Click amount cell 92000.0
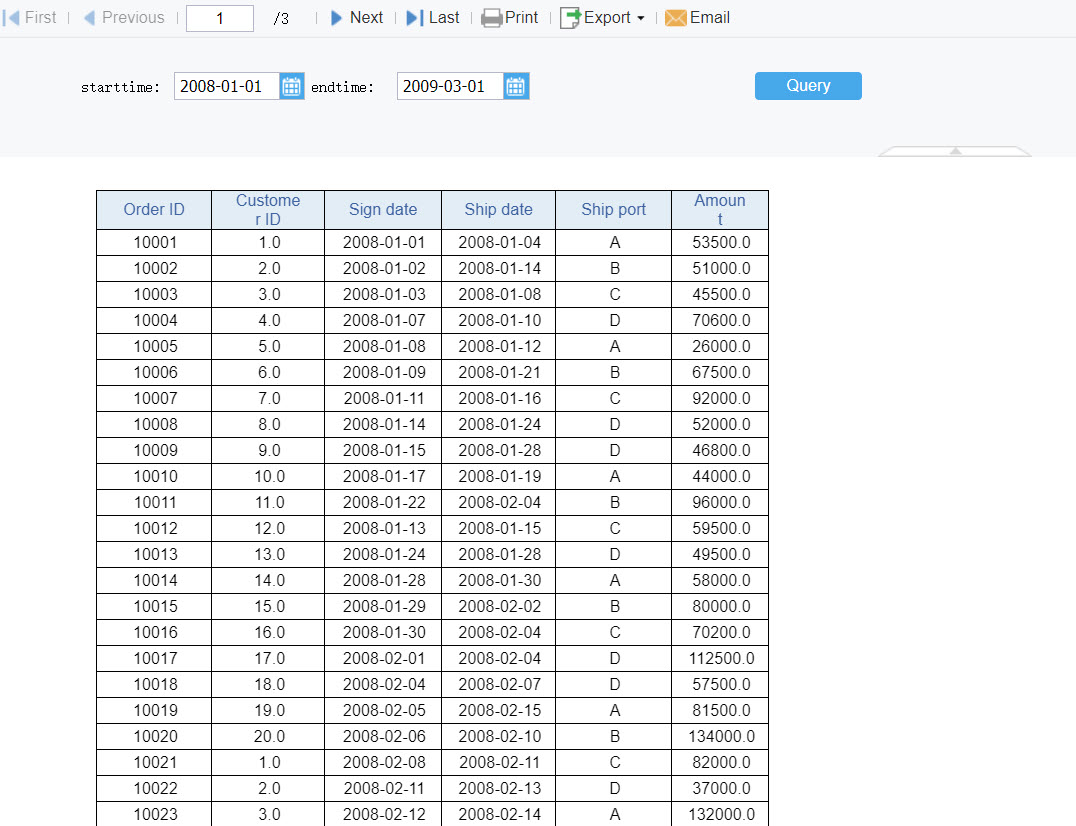This screenshot has width=1076, height=826. [721, 399]
